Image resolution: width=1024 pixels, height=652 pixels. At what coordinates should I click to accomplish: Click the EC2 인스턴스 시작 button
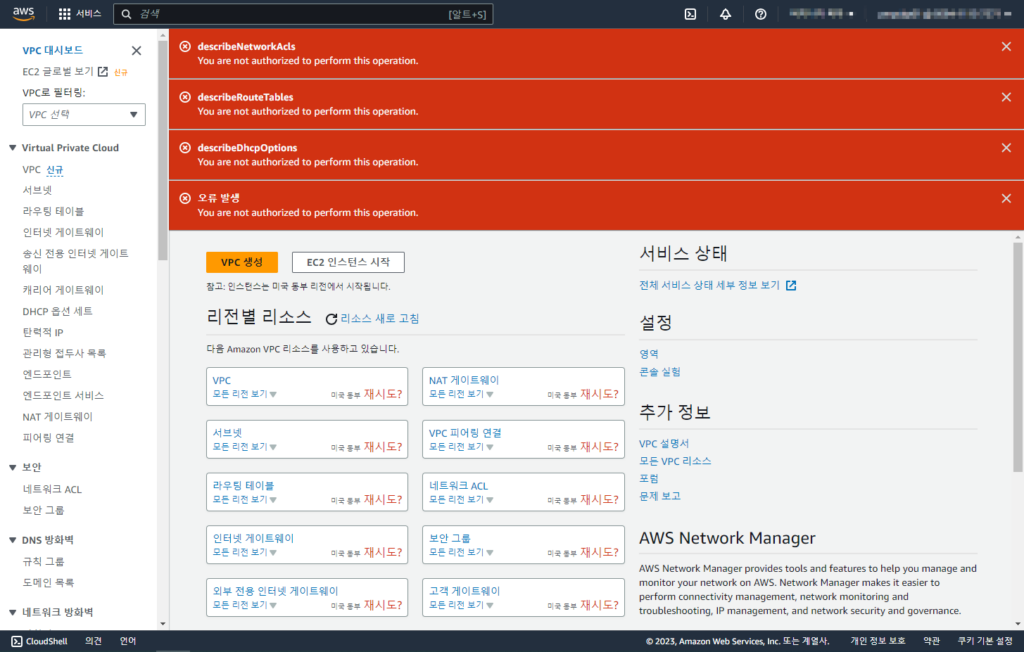click(348, 262)
